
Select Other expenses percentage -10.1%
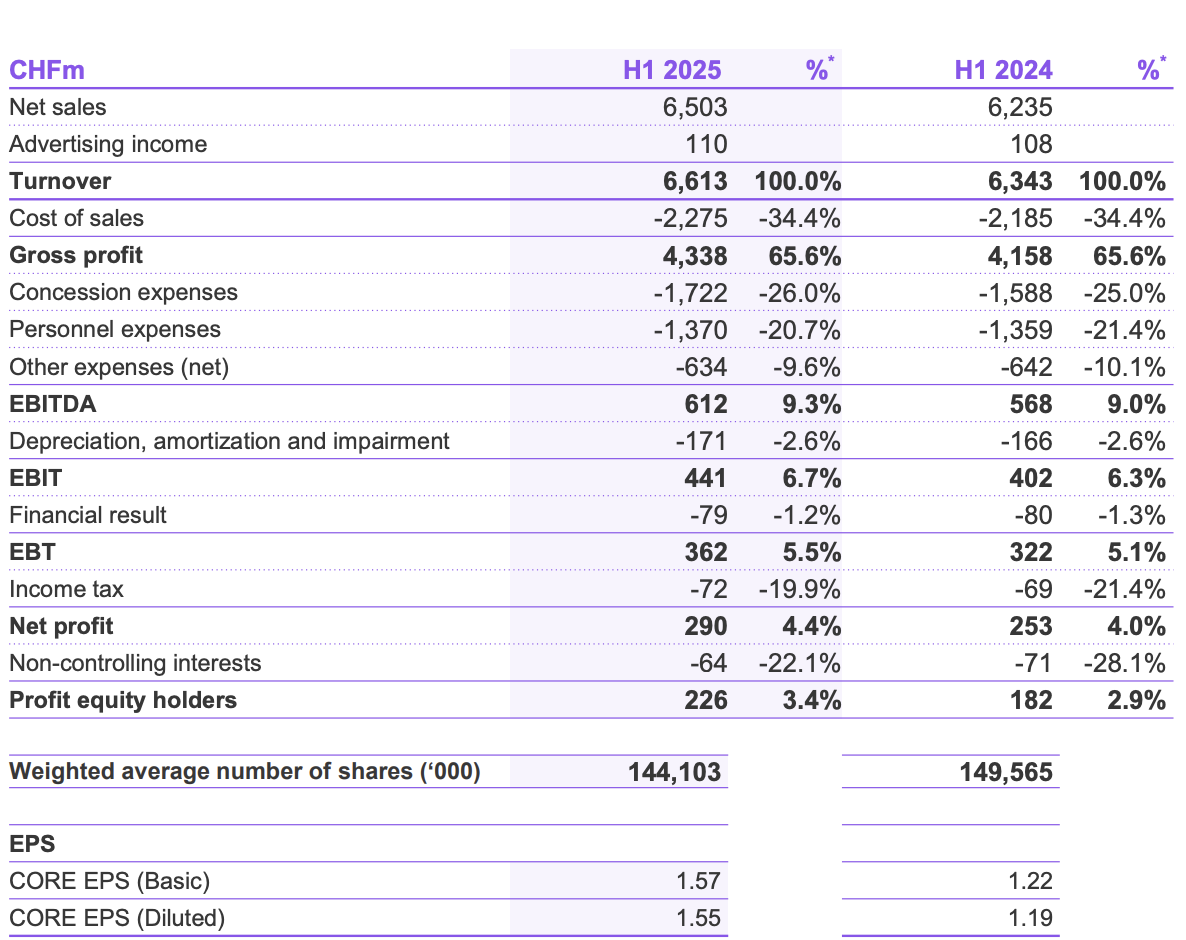pyautogui.click(x=1125, y=367)
